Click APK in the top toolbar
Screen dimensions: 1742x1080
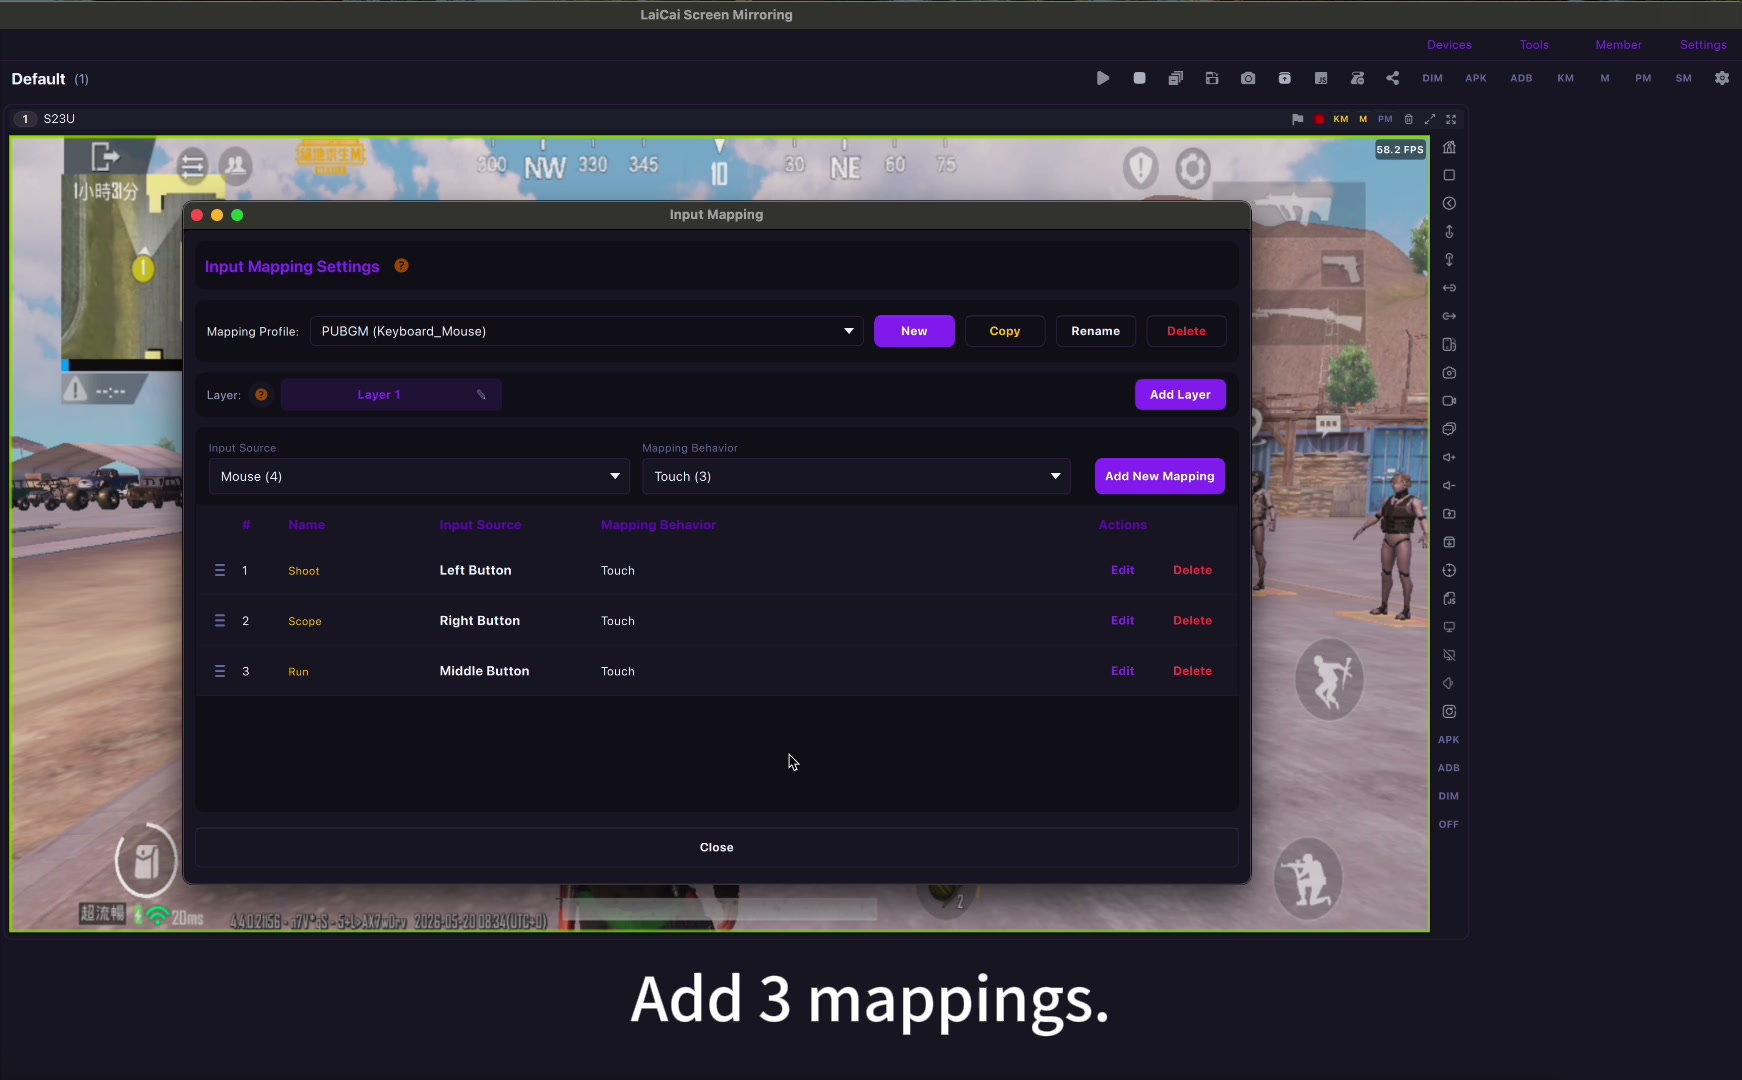[x=1476, y=78]
